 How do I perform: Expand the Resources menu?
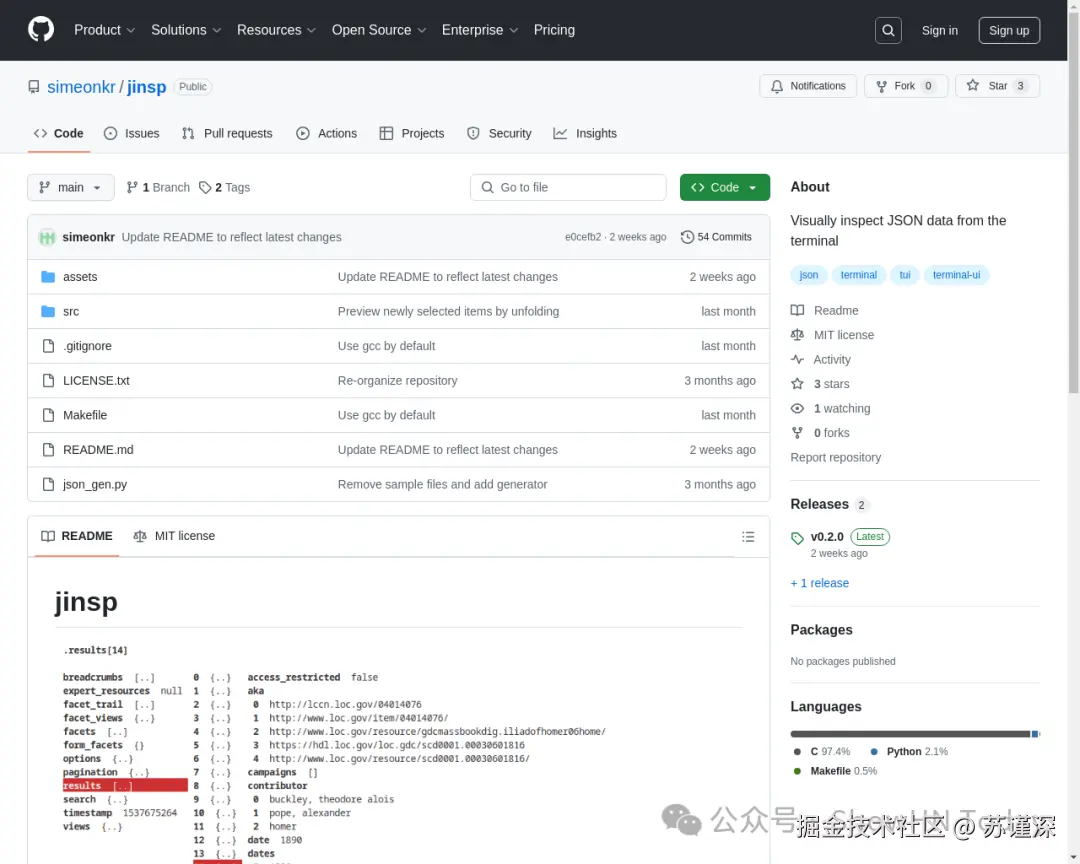coord(276,30)
